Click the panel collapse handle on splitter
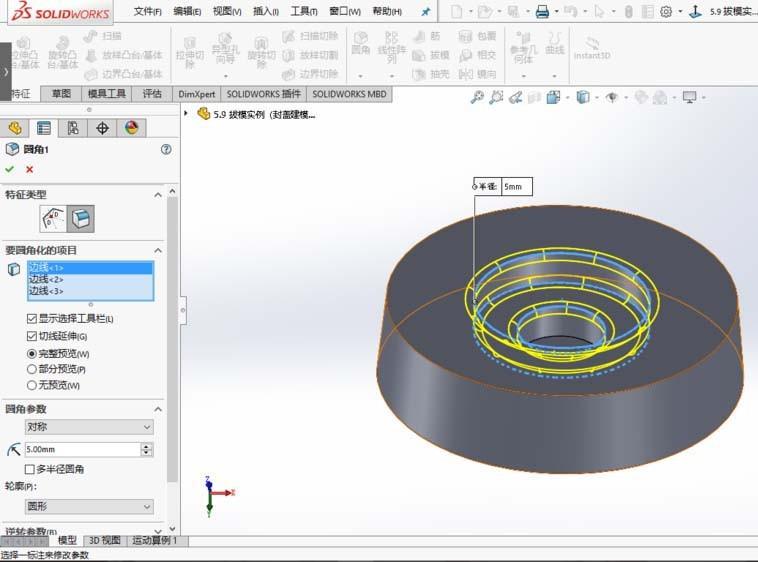The height and width of the screenshot is (562, 758). (183, 310)
